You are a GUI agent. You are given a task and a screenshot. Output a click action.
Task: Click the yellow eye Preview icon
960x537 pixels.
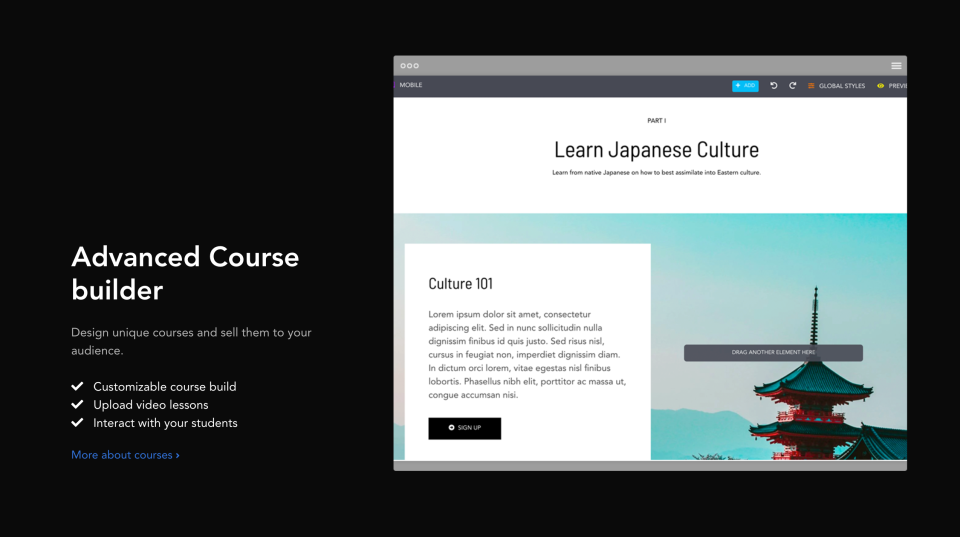(880, 86)
